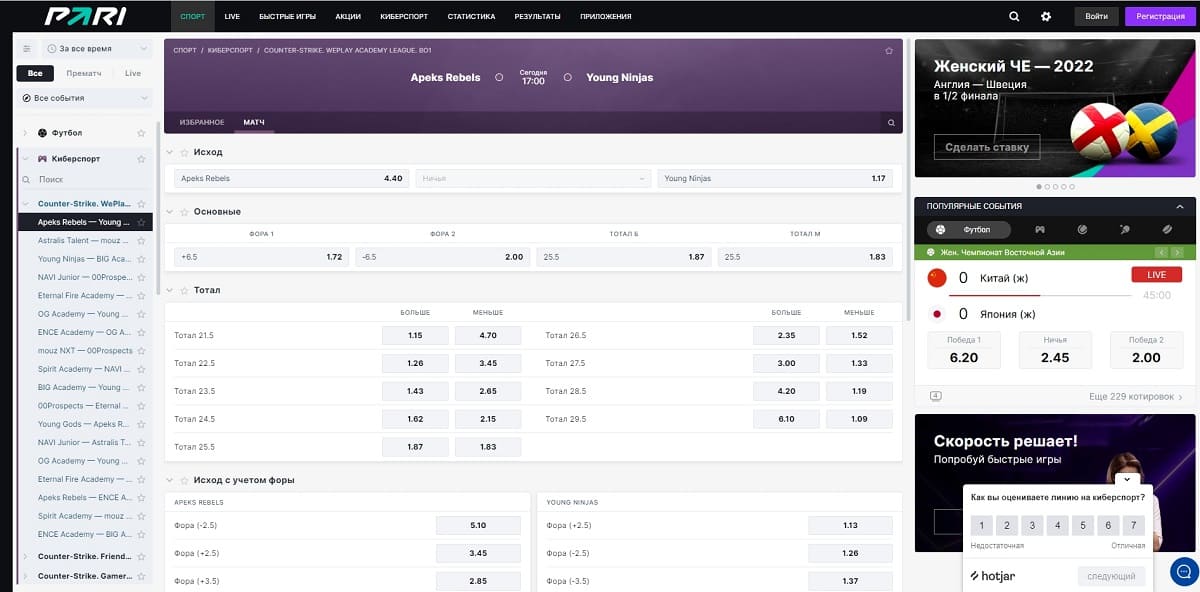Favorite the Исход market with its star
The image size is (1200, 592).
(x=184, y=152)
